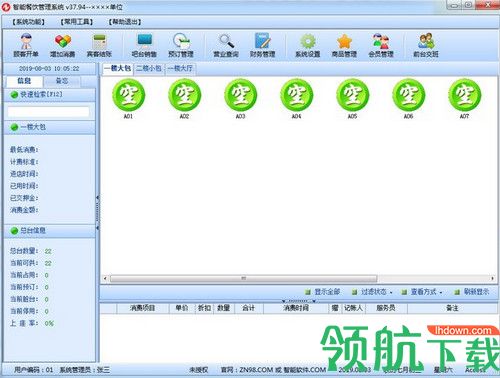Launch 吧台销售 bar sales
This screenshot has height=378, width=500.
point(144,45)
